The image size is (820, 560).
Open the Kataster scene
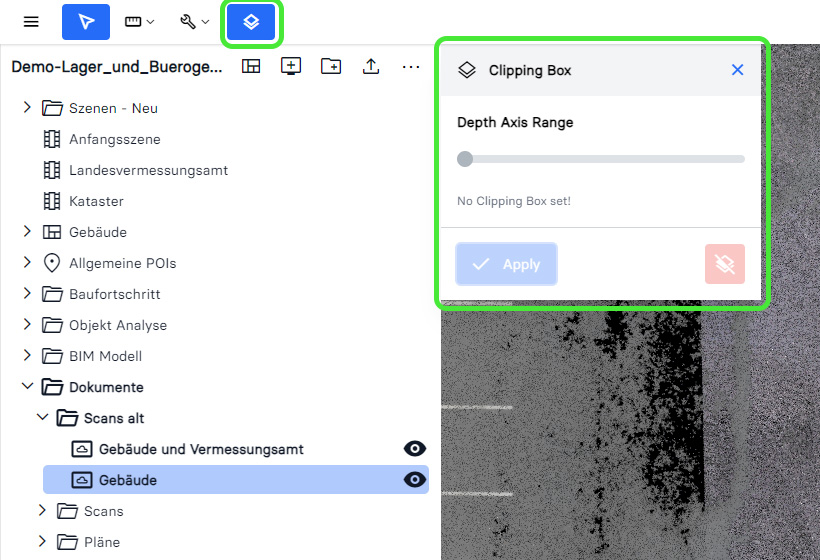96,201
